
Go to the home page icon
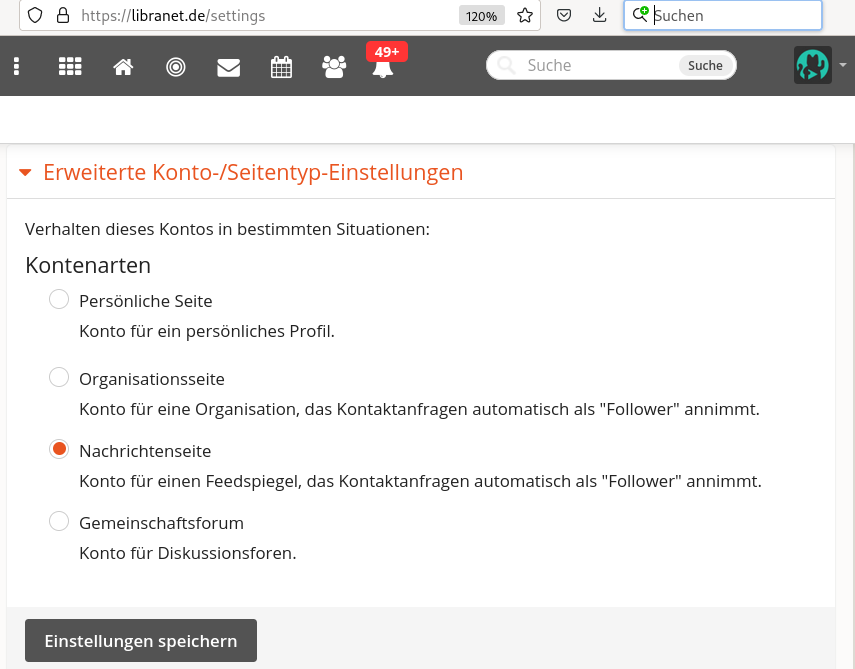(x=123, y=67)
